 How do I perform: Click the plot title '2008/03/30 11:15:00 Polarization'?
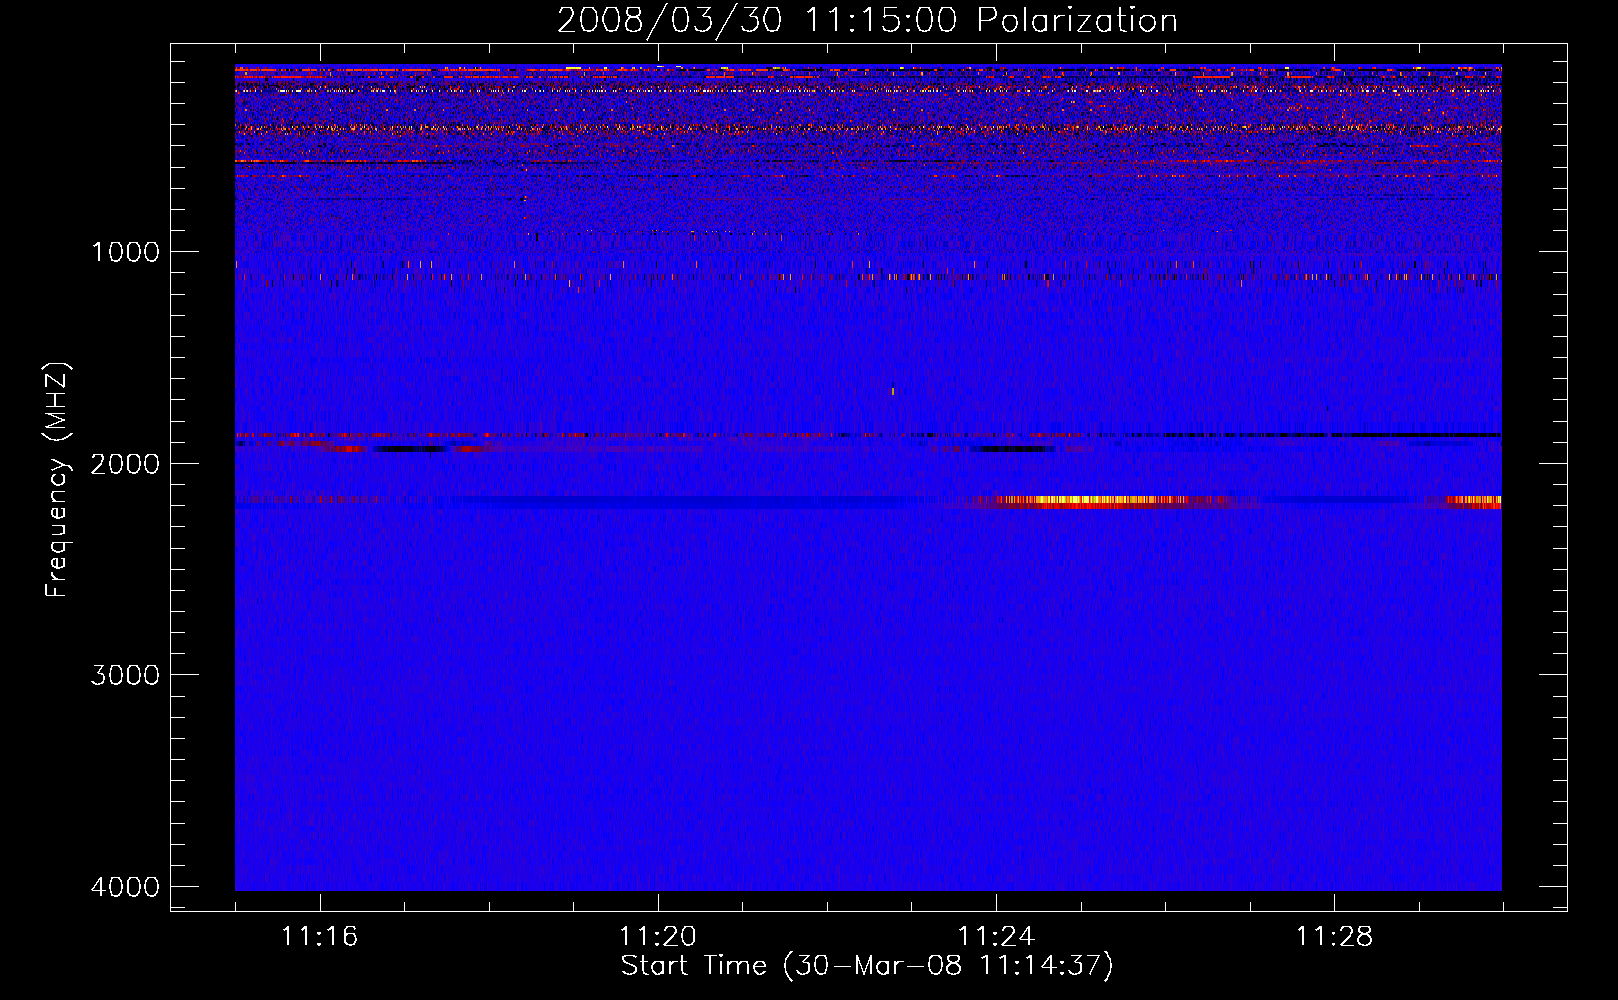click(x=867, y=21)
